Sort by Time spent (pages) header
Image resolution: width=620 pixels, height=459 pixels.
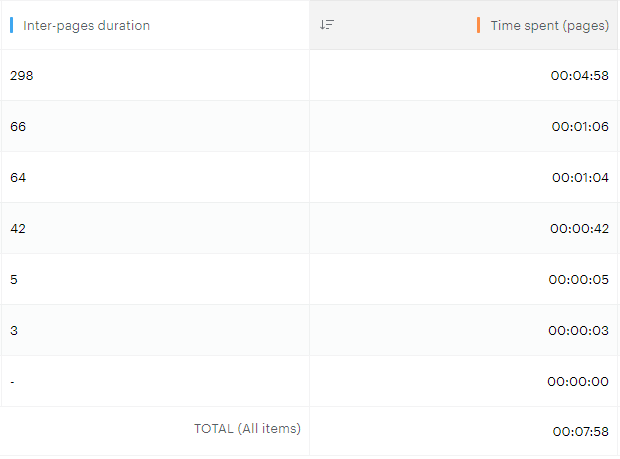coord(549,26)
